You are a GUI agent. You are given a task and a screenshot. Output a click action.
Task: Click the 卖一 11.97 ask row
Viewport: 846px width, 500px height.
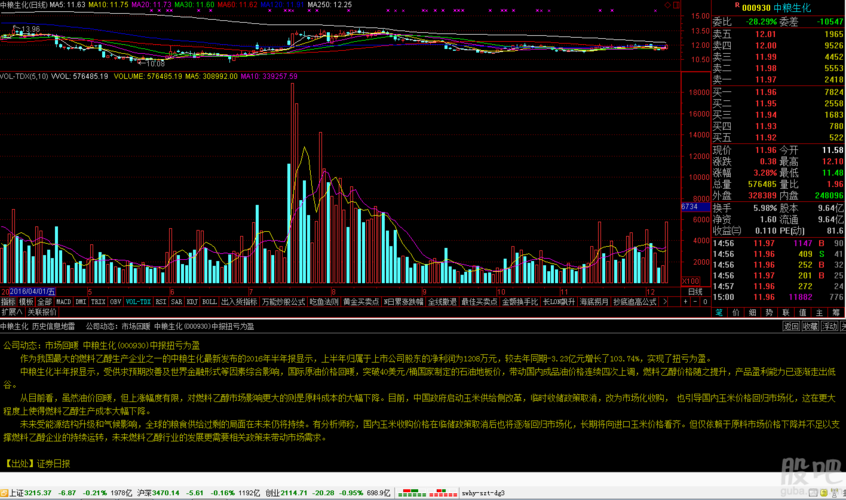777,79
